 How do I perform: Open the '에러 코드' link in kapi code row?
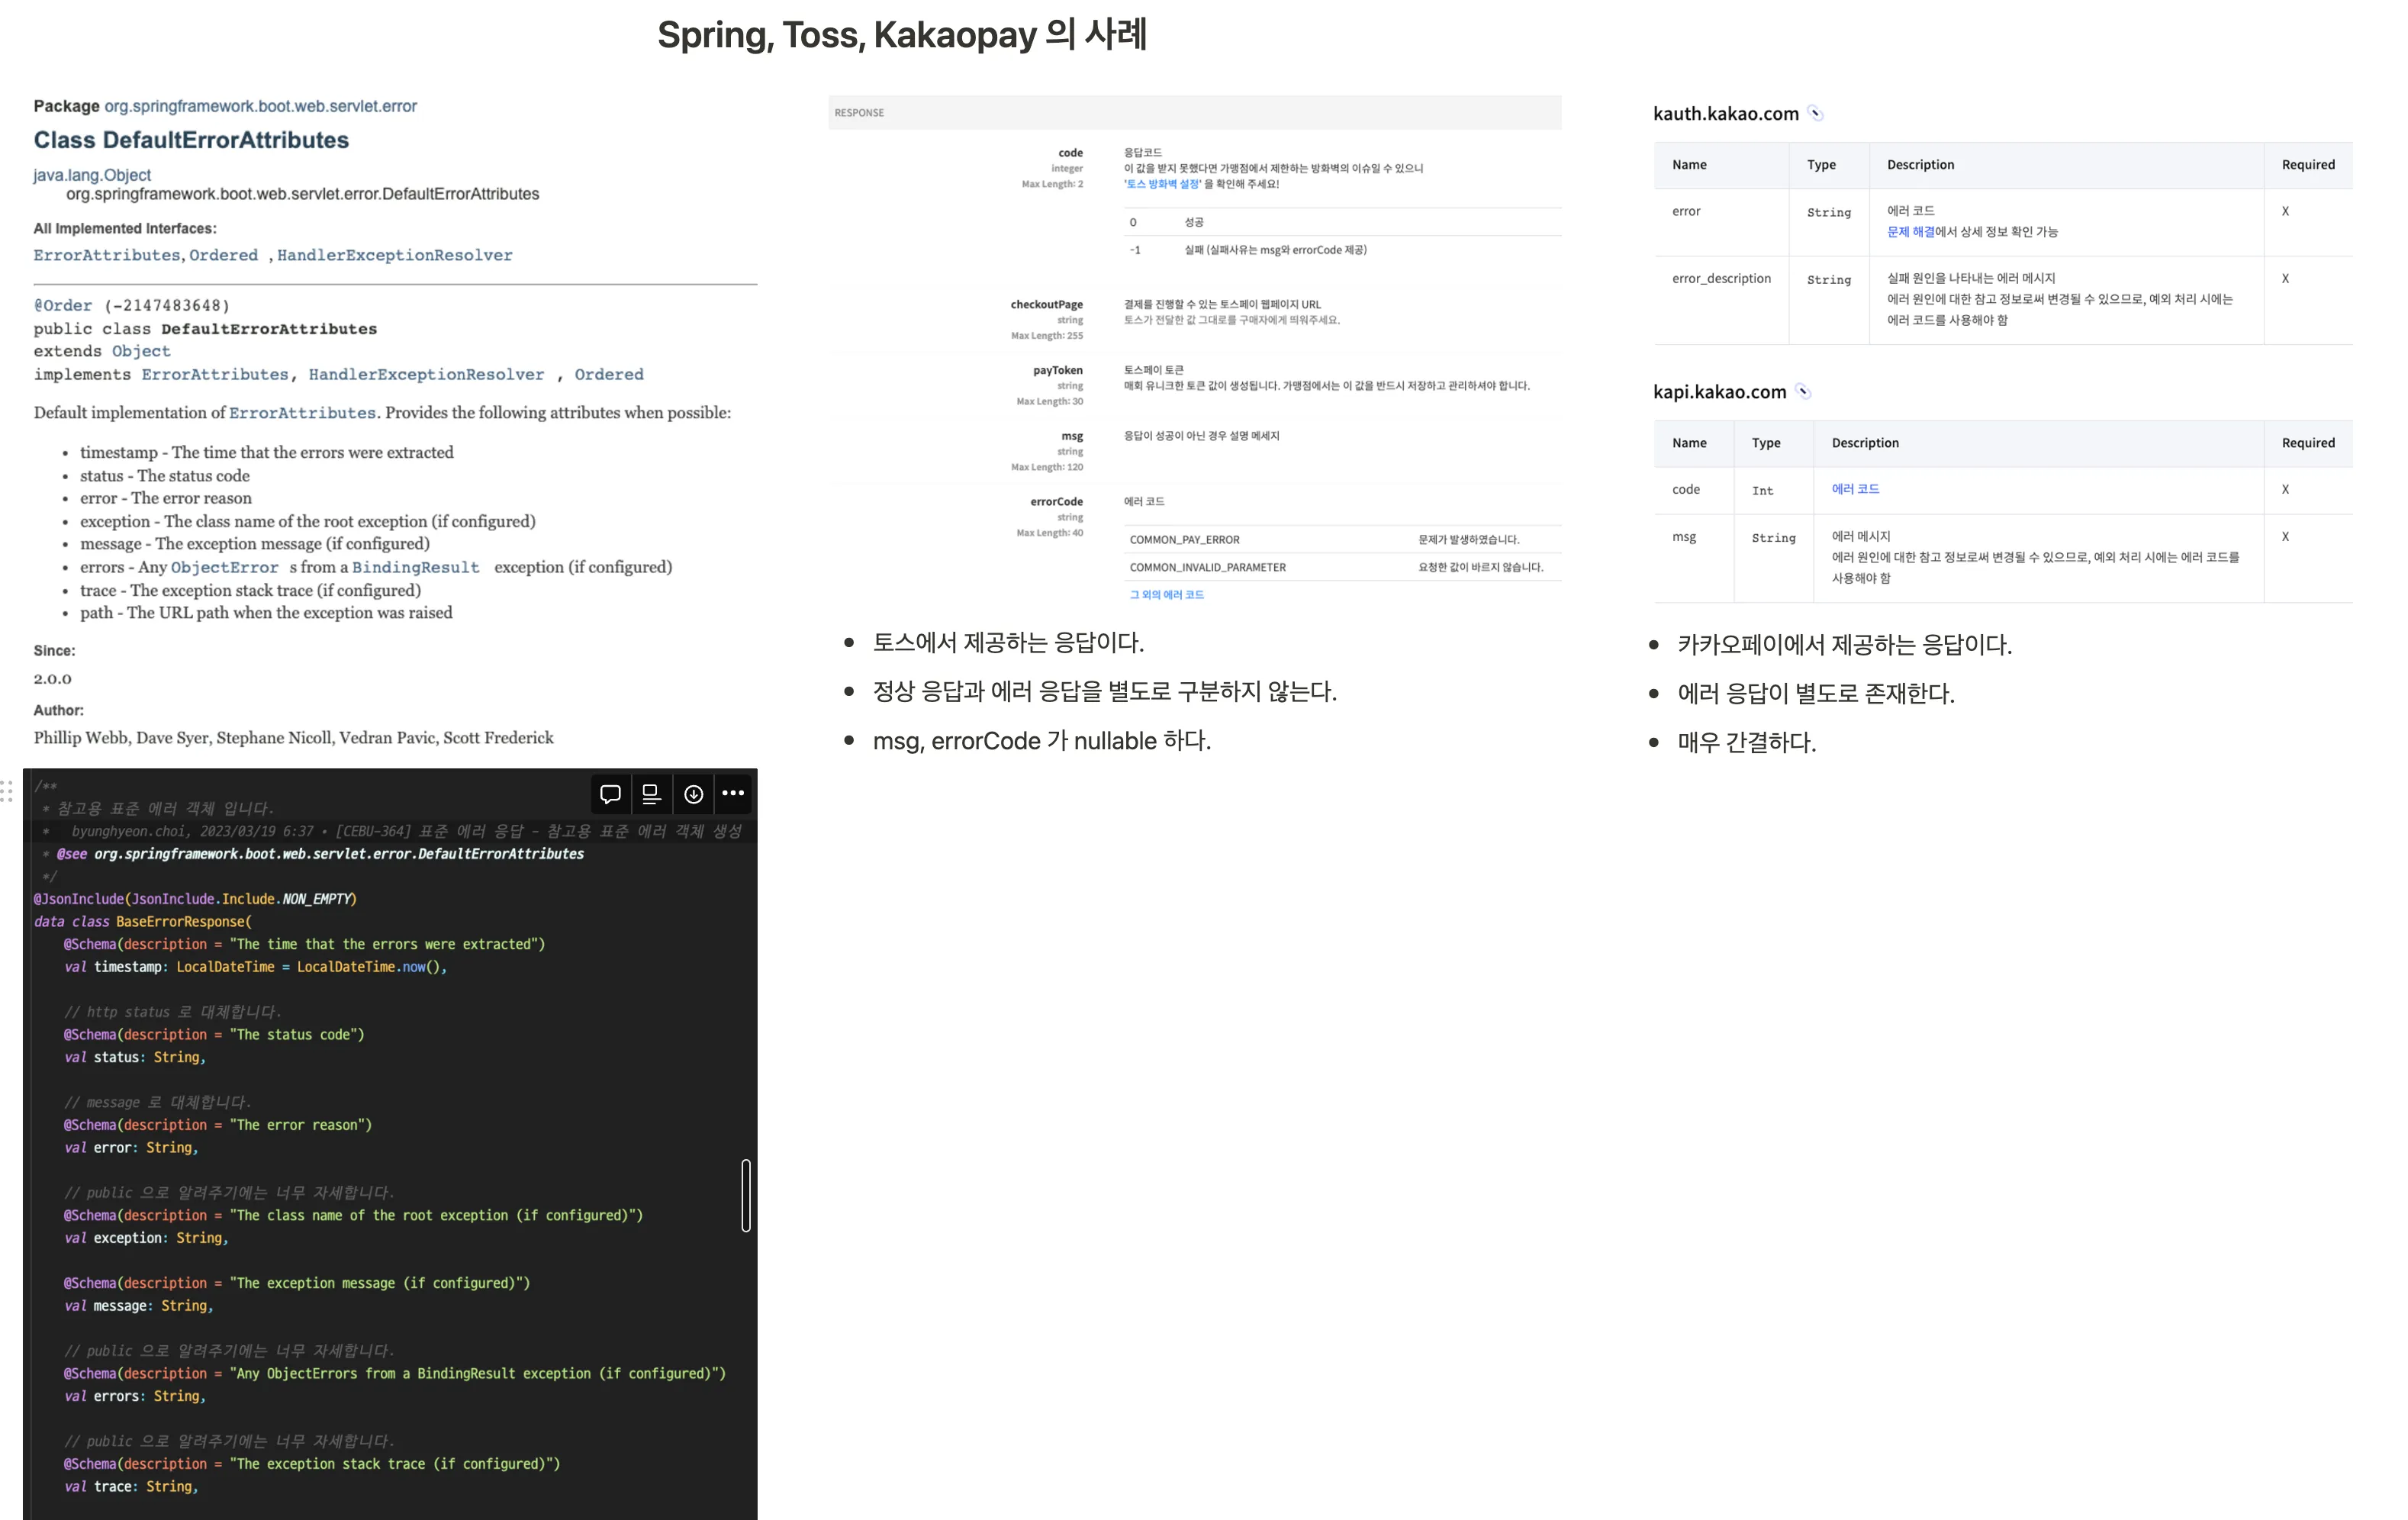tap(1856, 489)
